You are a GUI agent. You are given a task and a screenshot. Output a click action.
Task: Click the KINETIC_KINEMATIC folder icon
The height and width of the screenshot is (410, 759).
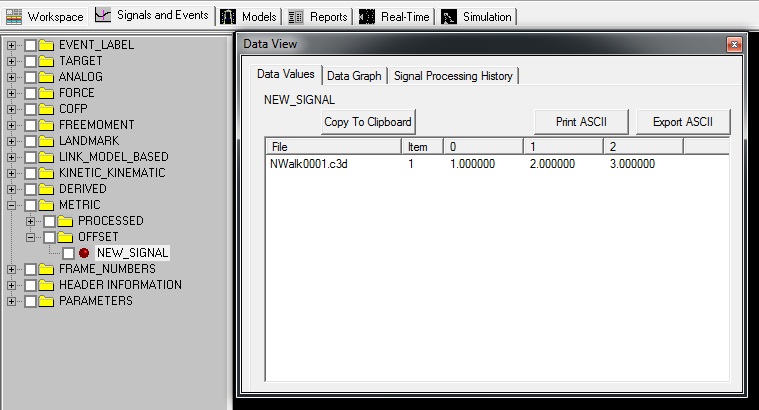pyautogui.click(x=46, y=173)
